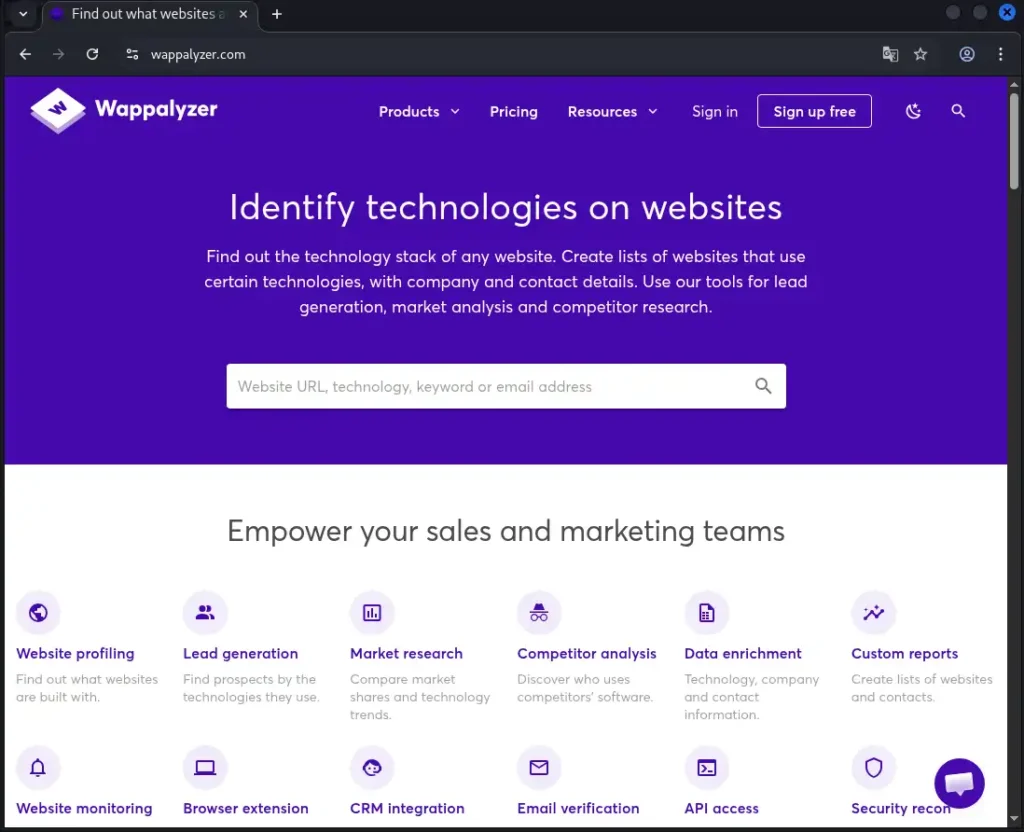This screenshot has height=832, width=1024.
Task: Click the Lead generation people icon
Action: tap(205, 612)
